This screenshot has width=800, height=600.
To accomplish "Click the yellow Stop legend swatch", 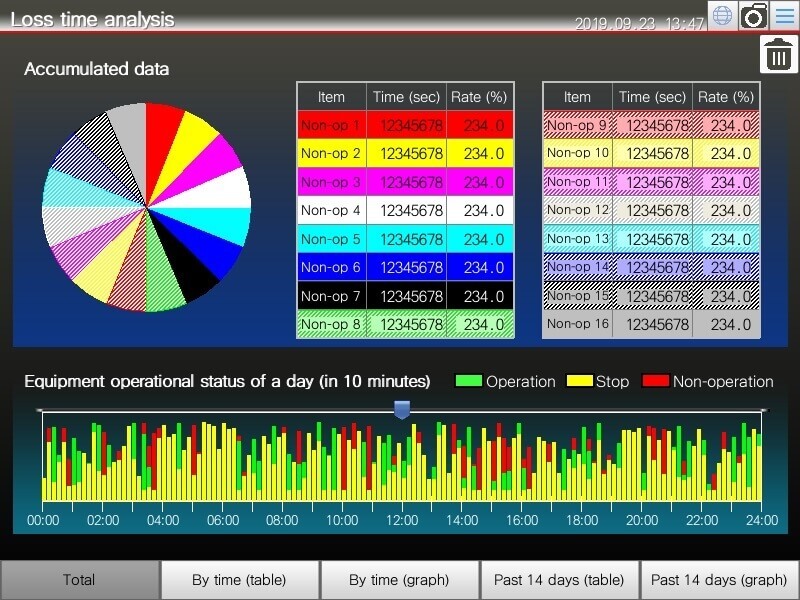I will click(580, 381).
